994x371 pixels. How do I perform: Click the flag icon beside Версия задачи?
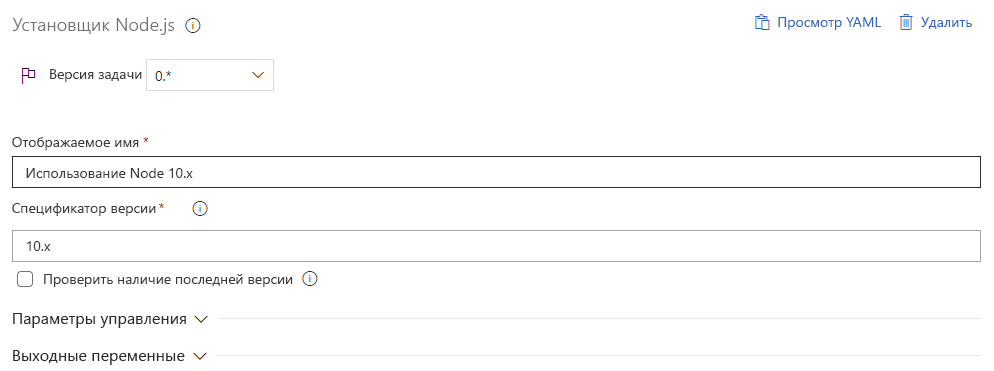point(28,75)
